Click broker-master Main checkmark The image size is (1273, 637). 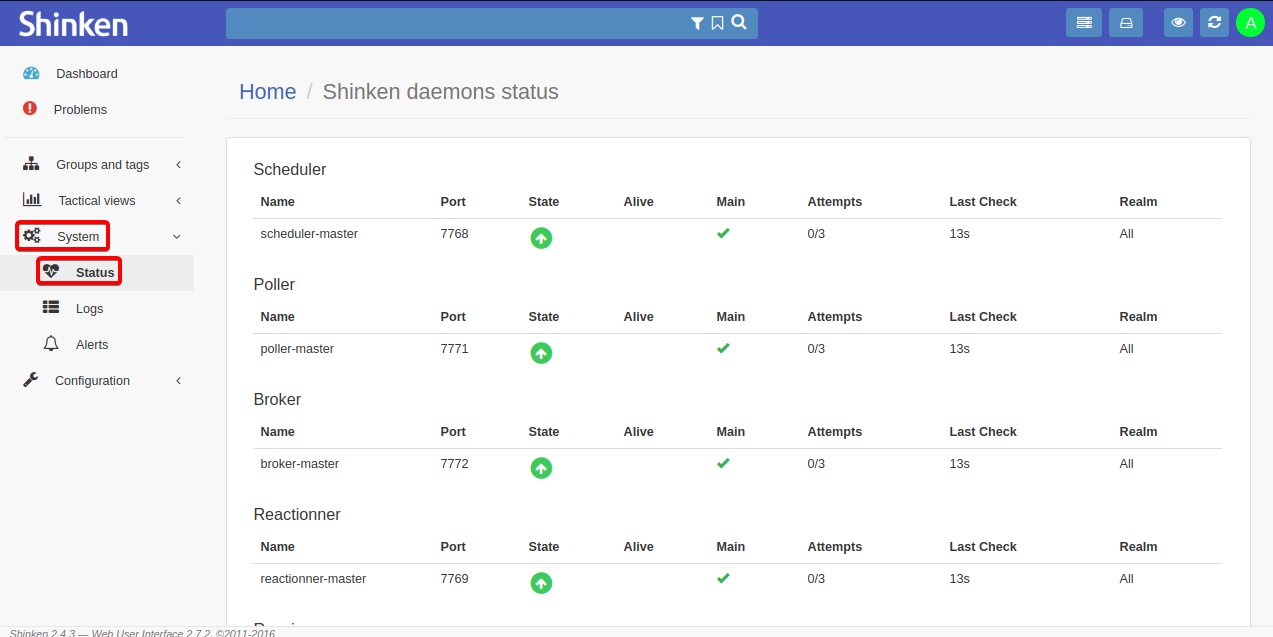723,463
